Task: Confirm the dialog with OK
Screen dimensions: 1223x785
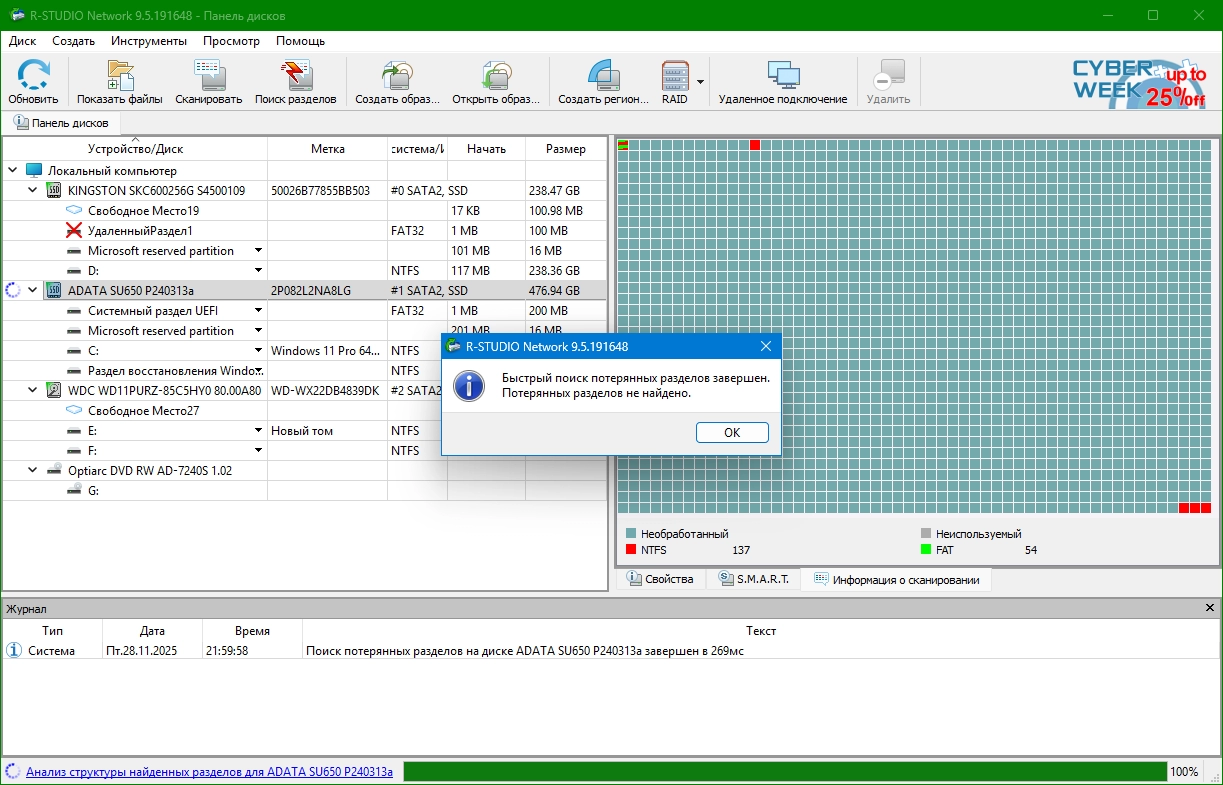Action: 732,432
